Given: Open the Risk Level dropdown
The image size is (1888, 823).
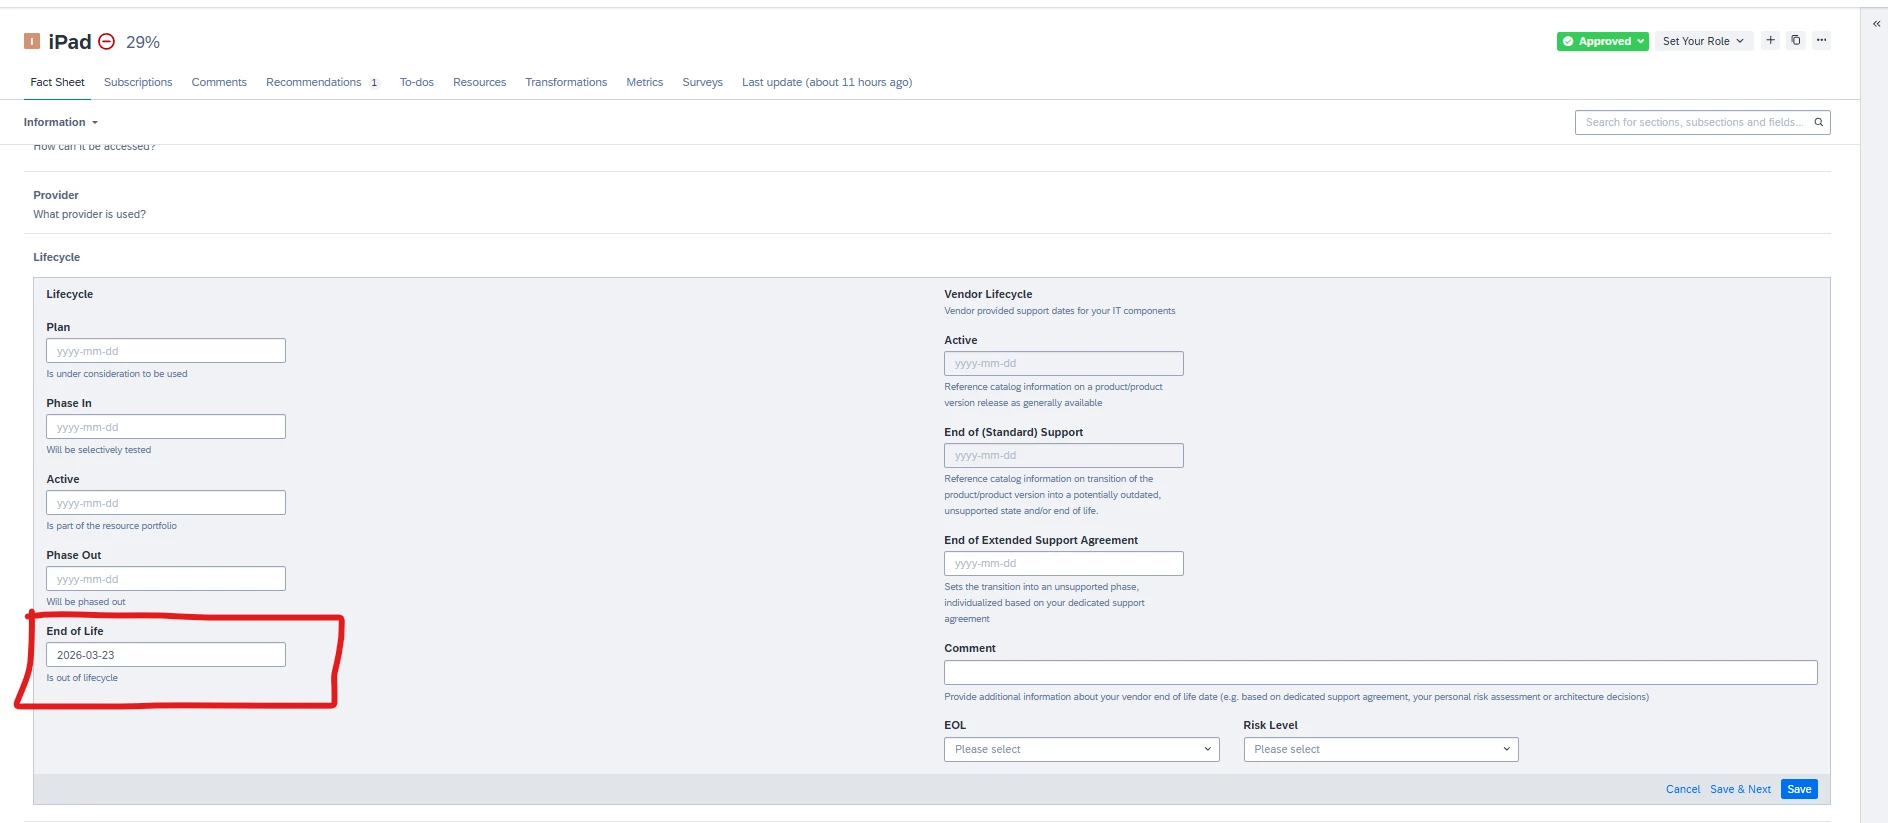Looking at the screenshot, I should [x=1381, y=749].
